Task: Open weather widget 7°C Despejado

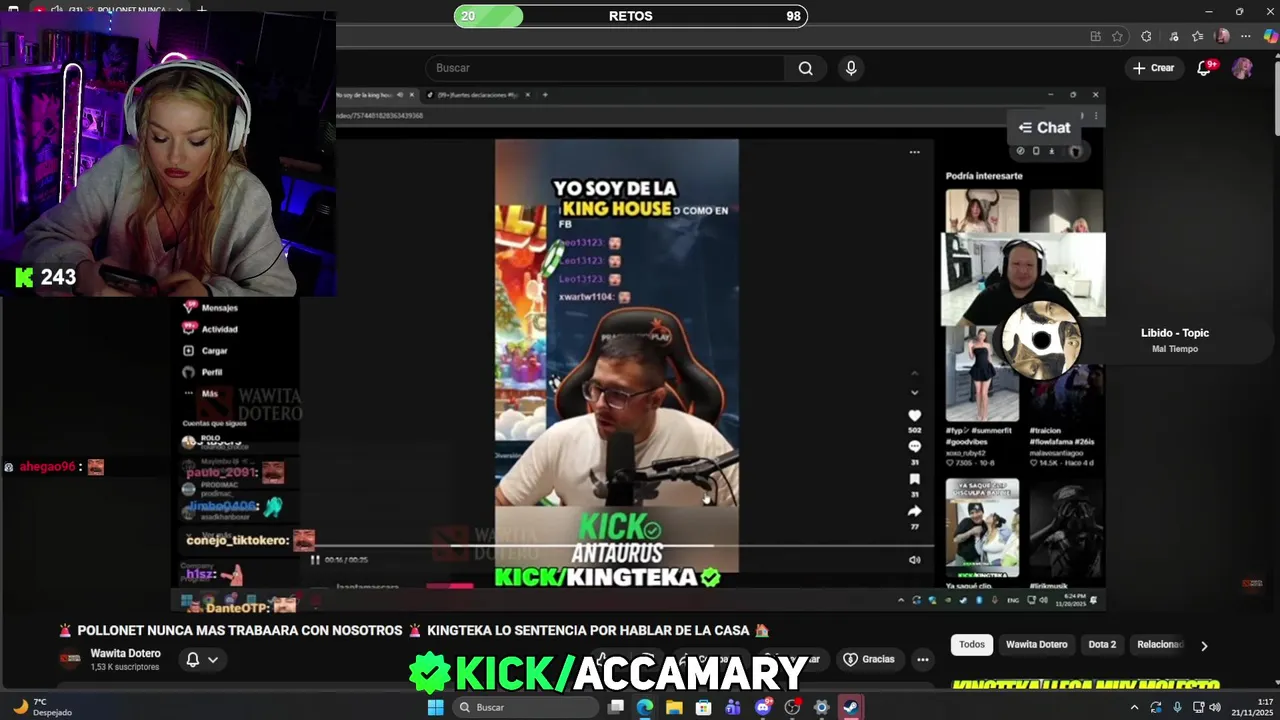Action: 42,707
